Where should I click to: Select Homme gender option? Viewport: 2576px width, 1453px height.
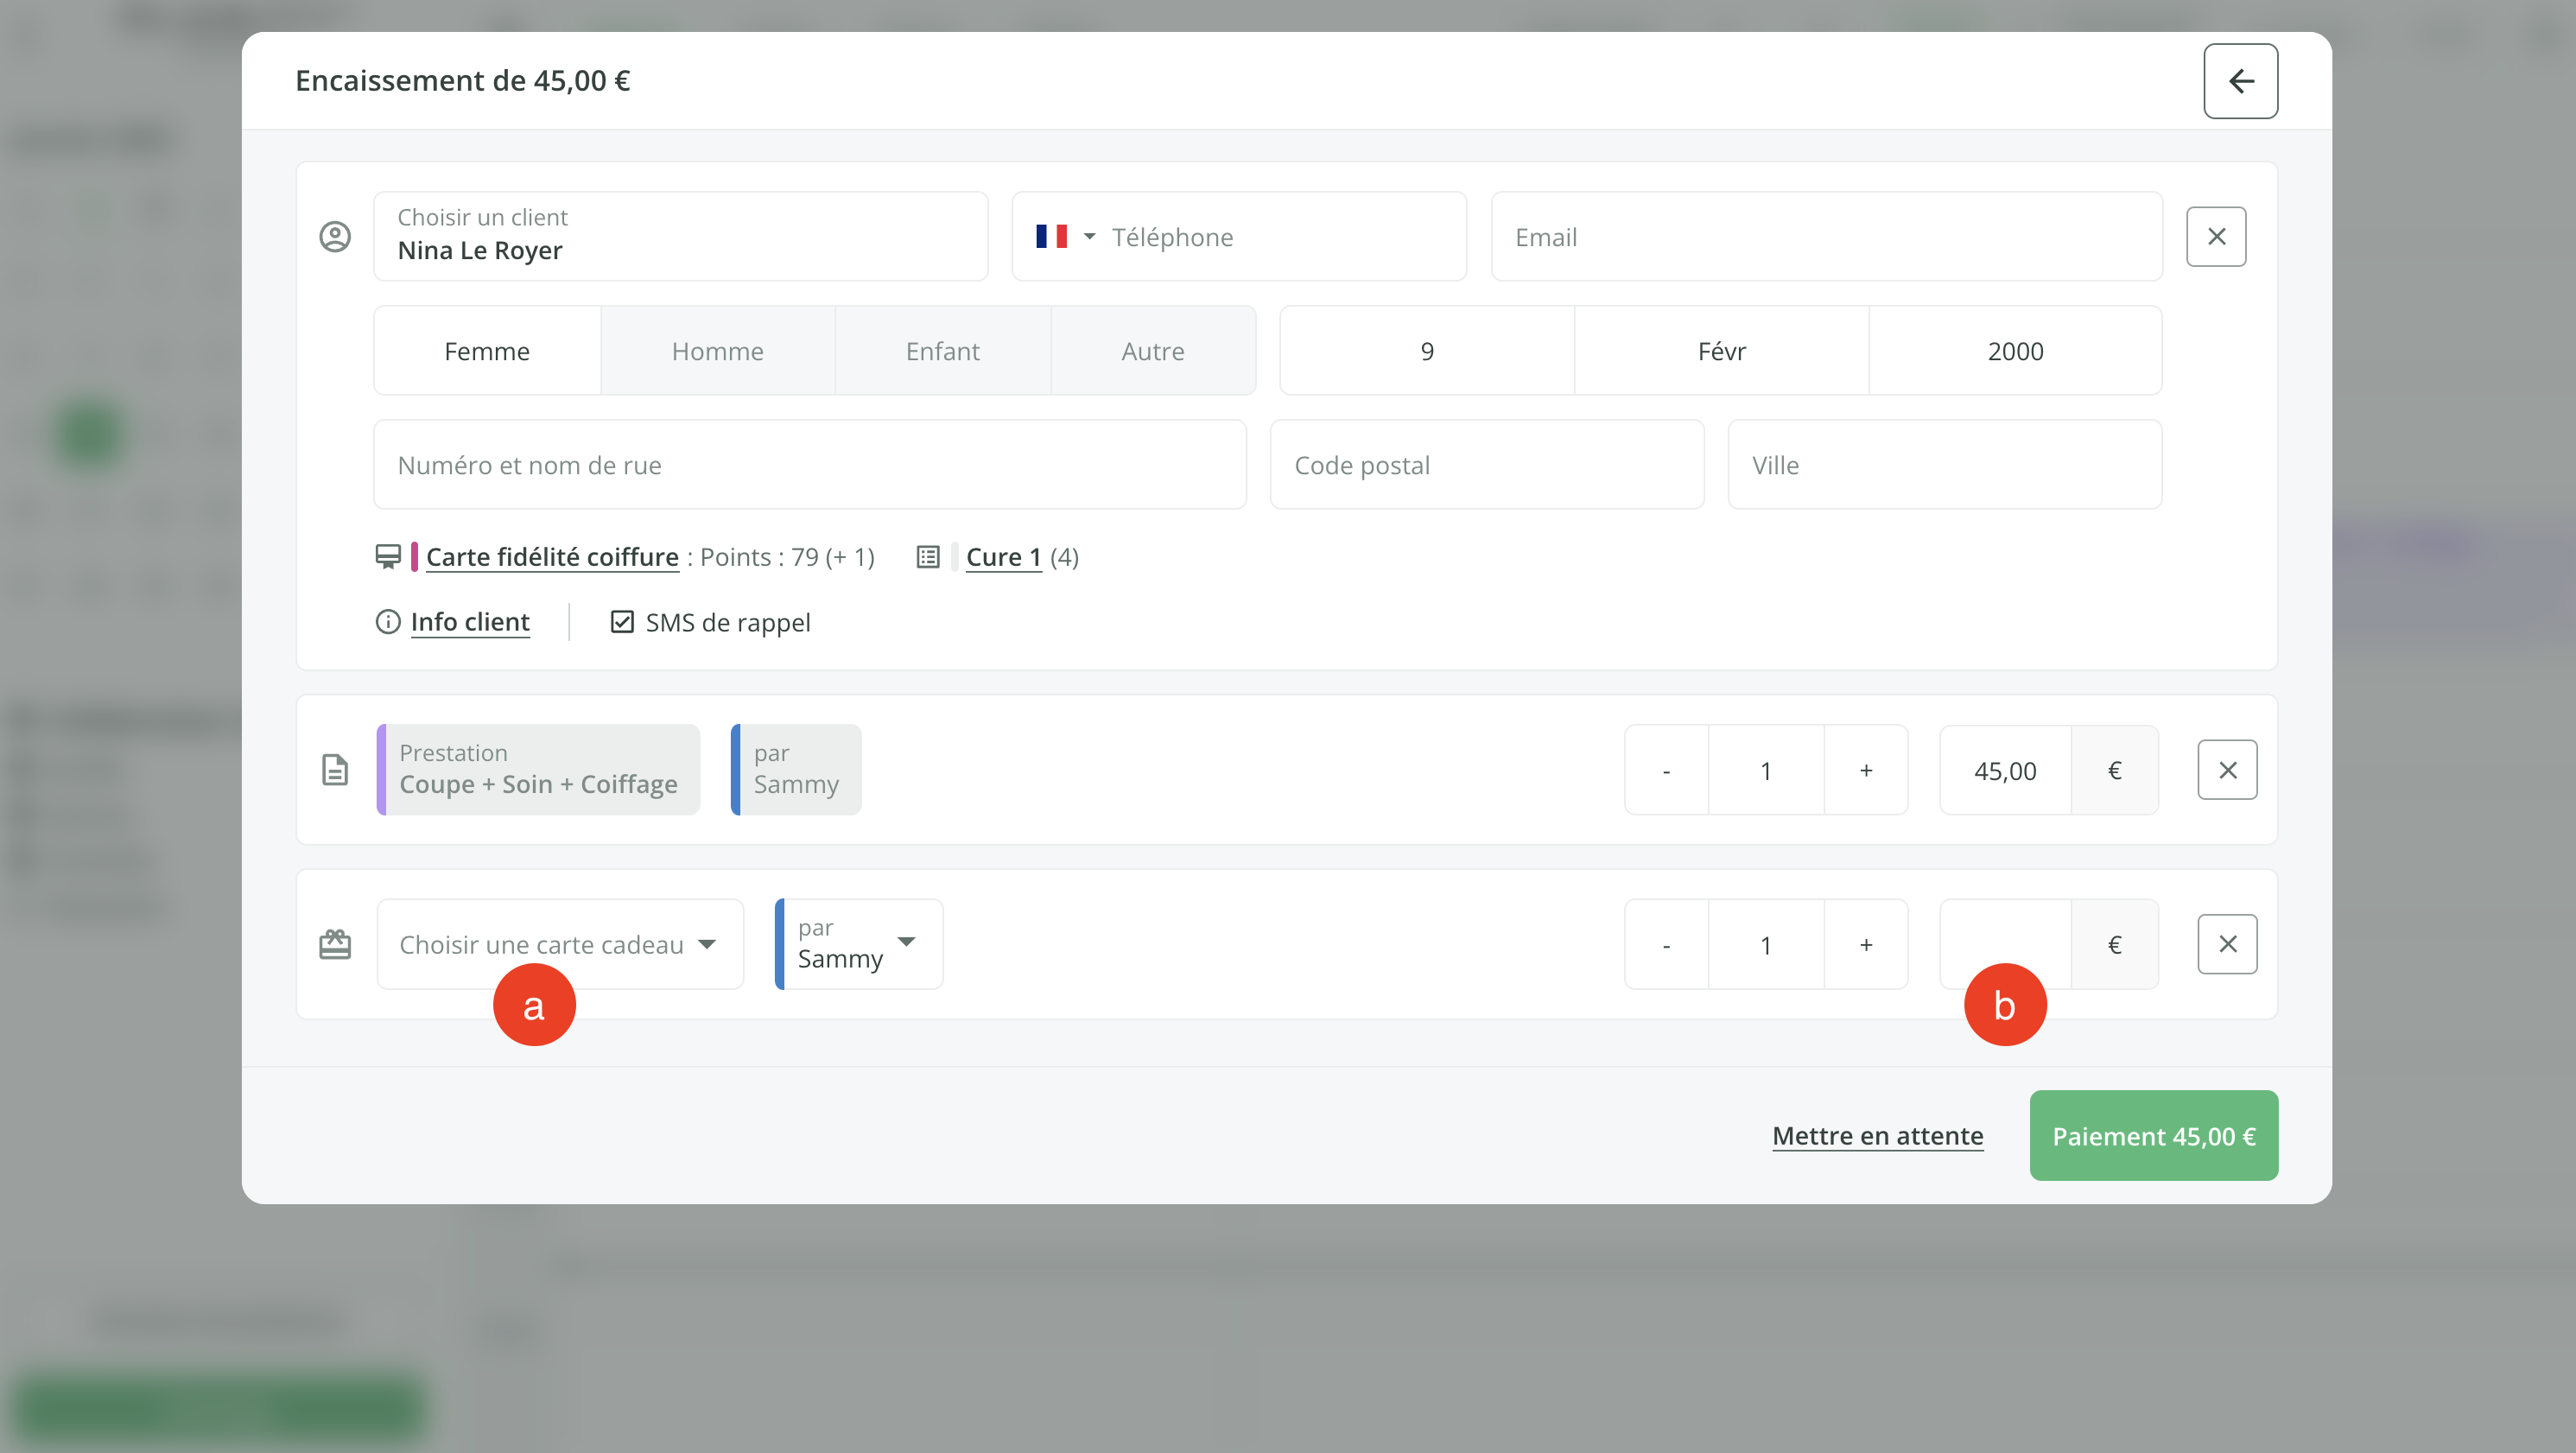[717, 351]
